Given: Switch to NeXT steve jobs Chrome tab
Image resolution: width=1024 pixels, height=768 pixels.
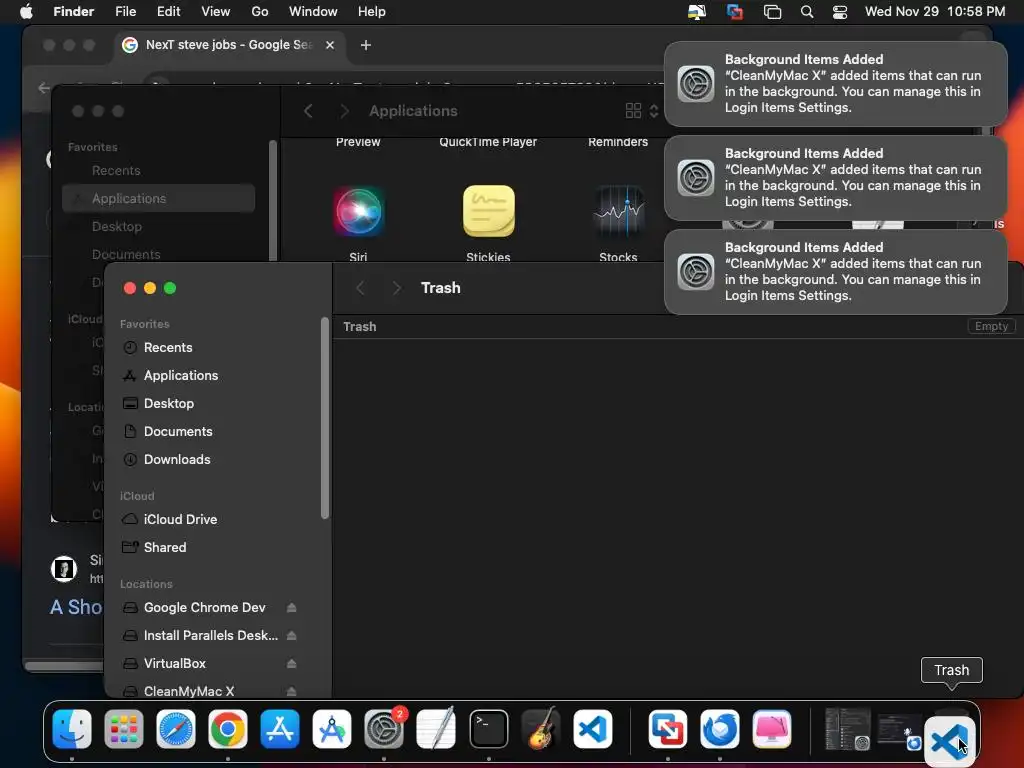Looking at the screenshot, I should [229, 44].
